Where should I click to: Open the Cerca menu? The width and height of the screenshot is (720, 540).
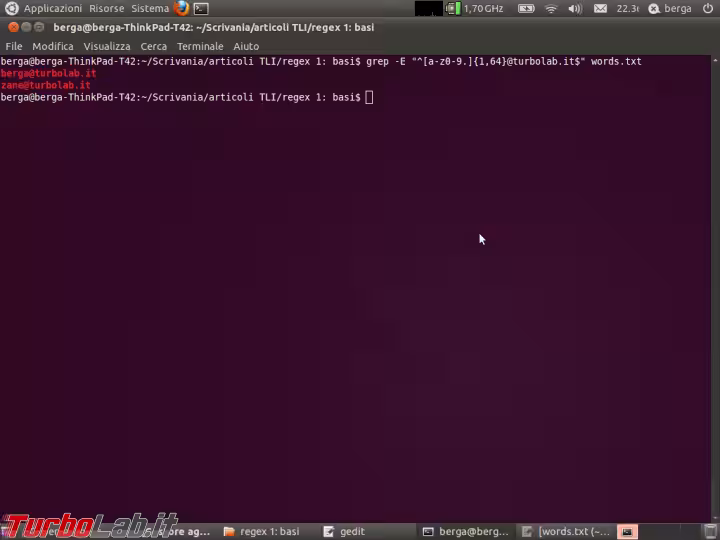tap(153, 46)
